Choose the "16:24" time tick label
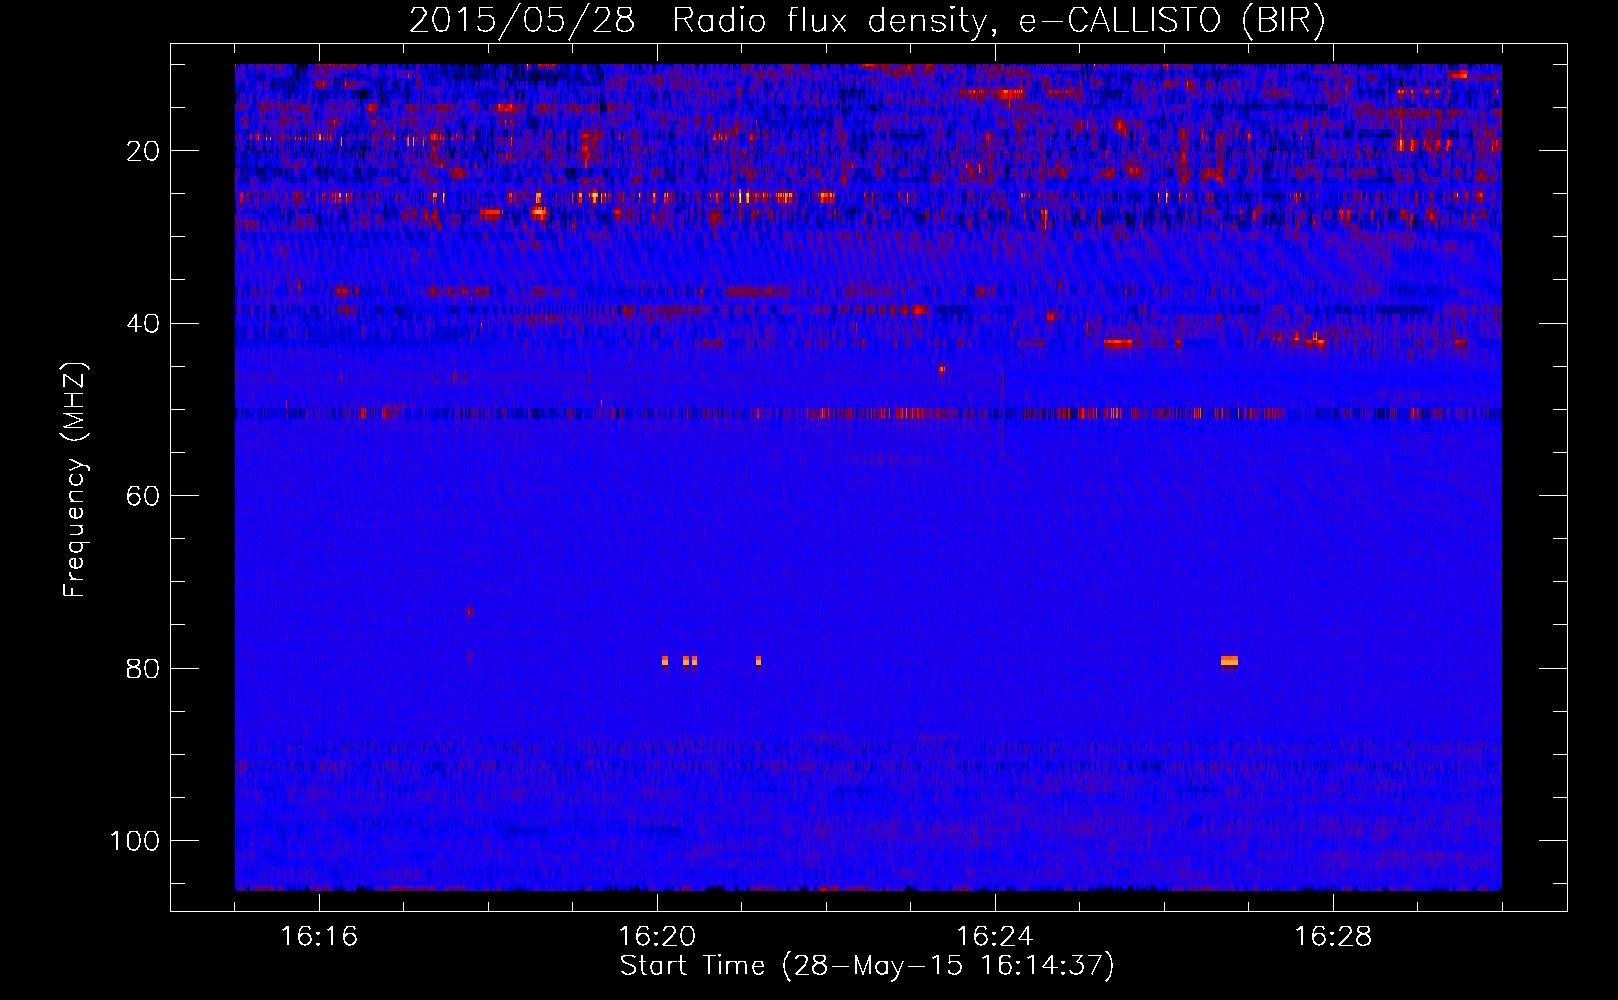 point(995,937)
